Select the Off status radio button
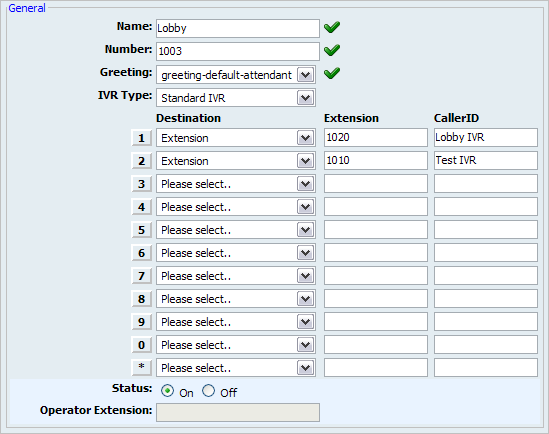 [208, 391]
